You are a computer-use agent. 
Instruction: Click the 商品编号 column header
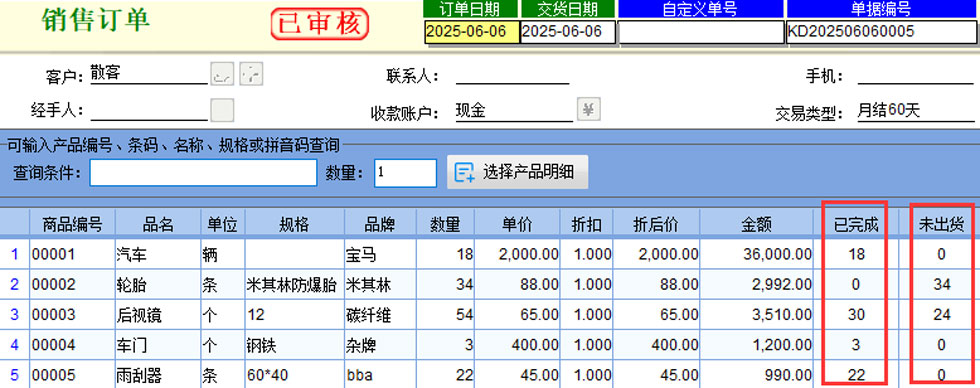(72, 224)
